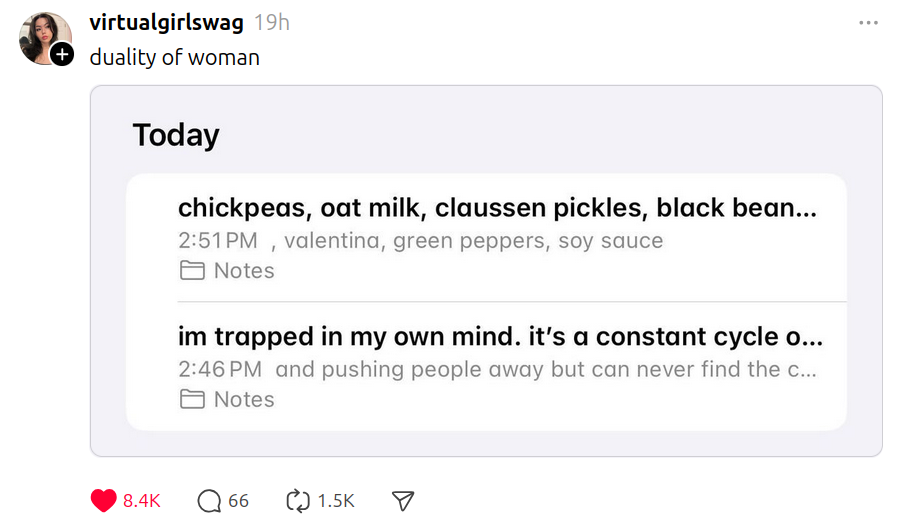Follow user via plus badge on avatar
This screenshot has height=528, width=912.
[62, 55]
